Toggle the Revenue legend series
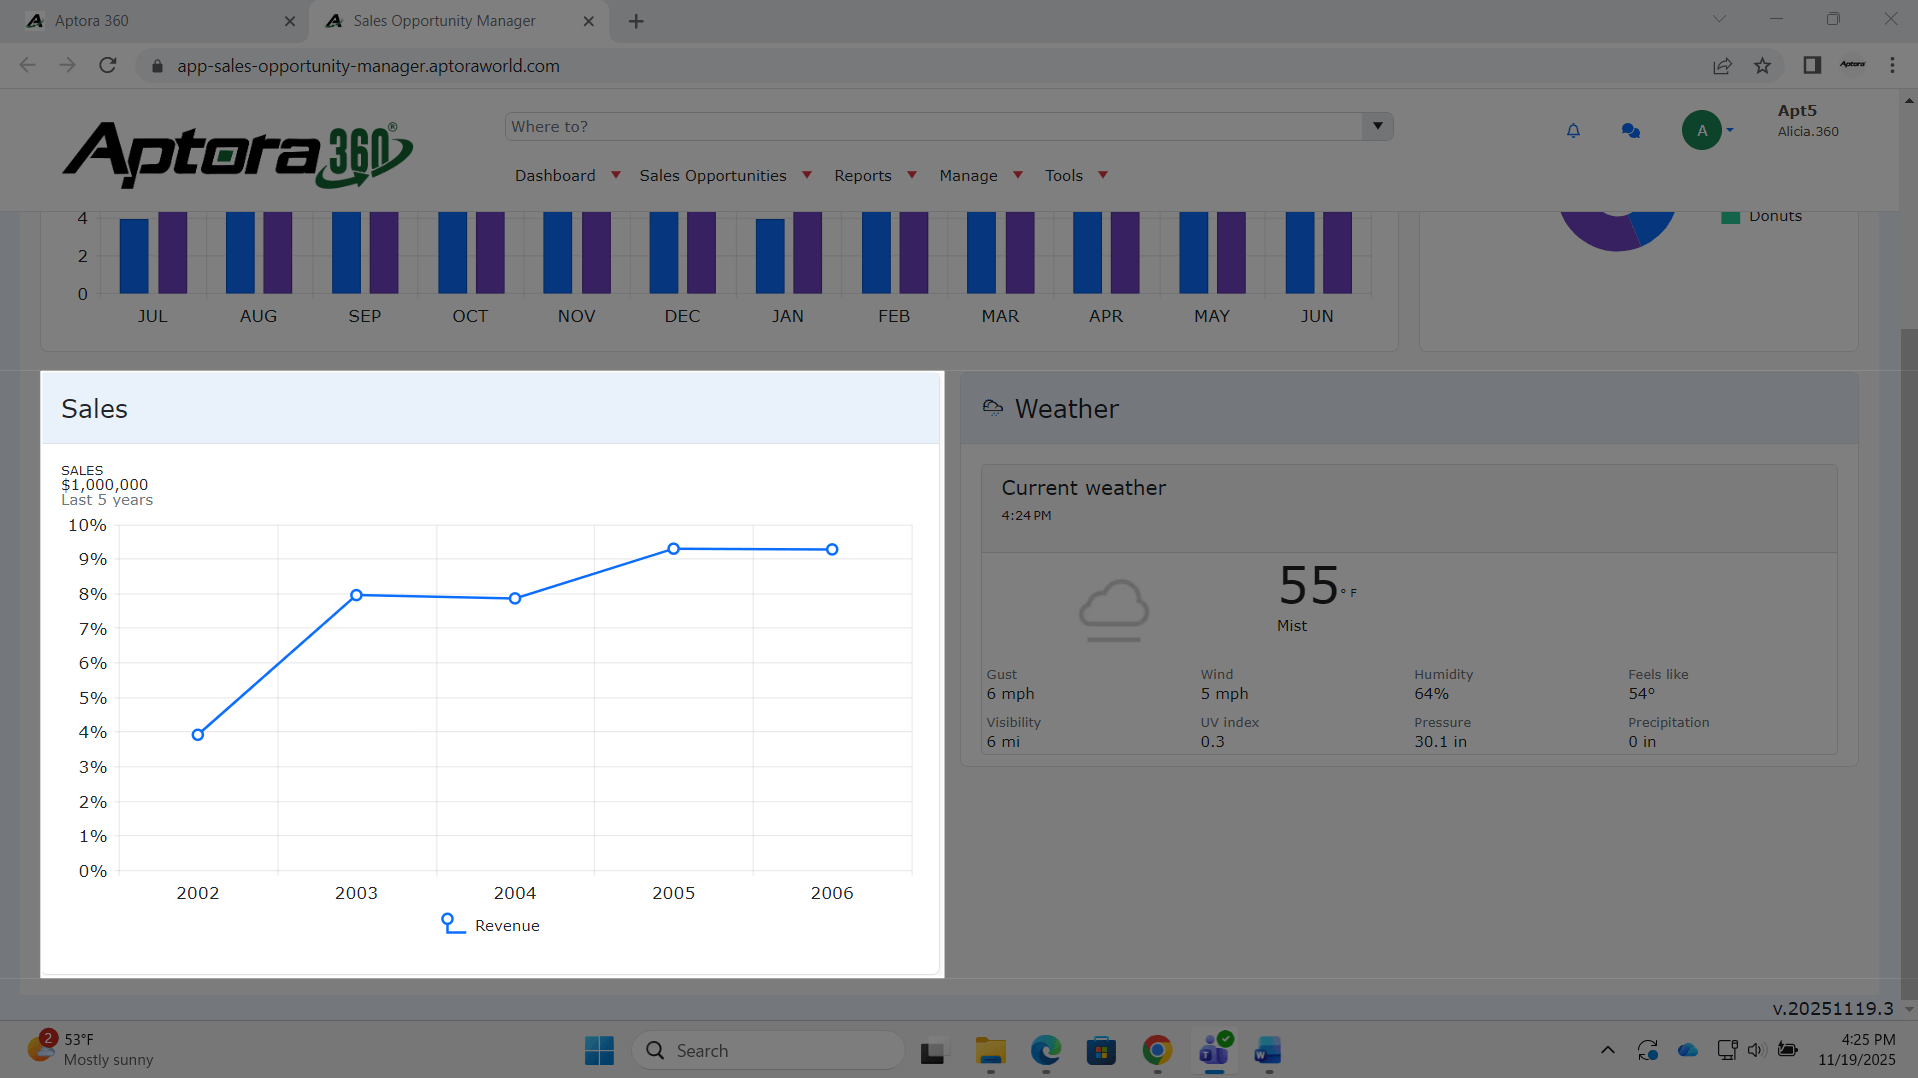 click(x=491, y=925)
